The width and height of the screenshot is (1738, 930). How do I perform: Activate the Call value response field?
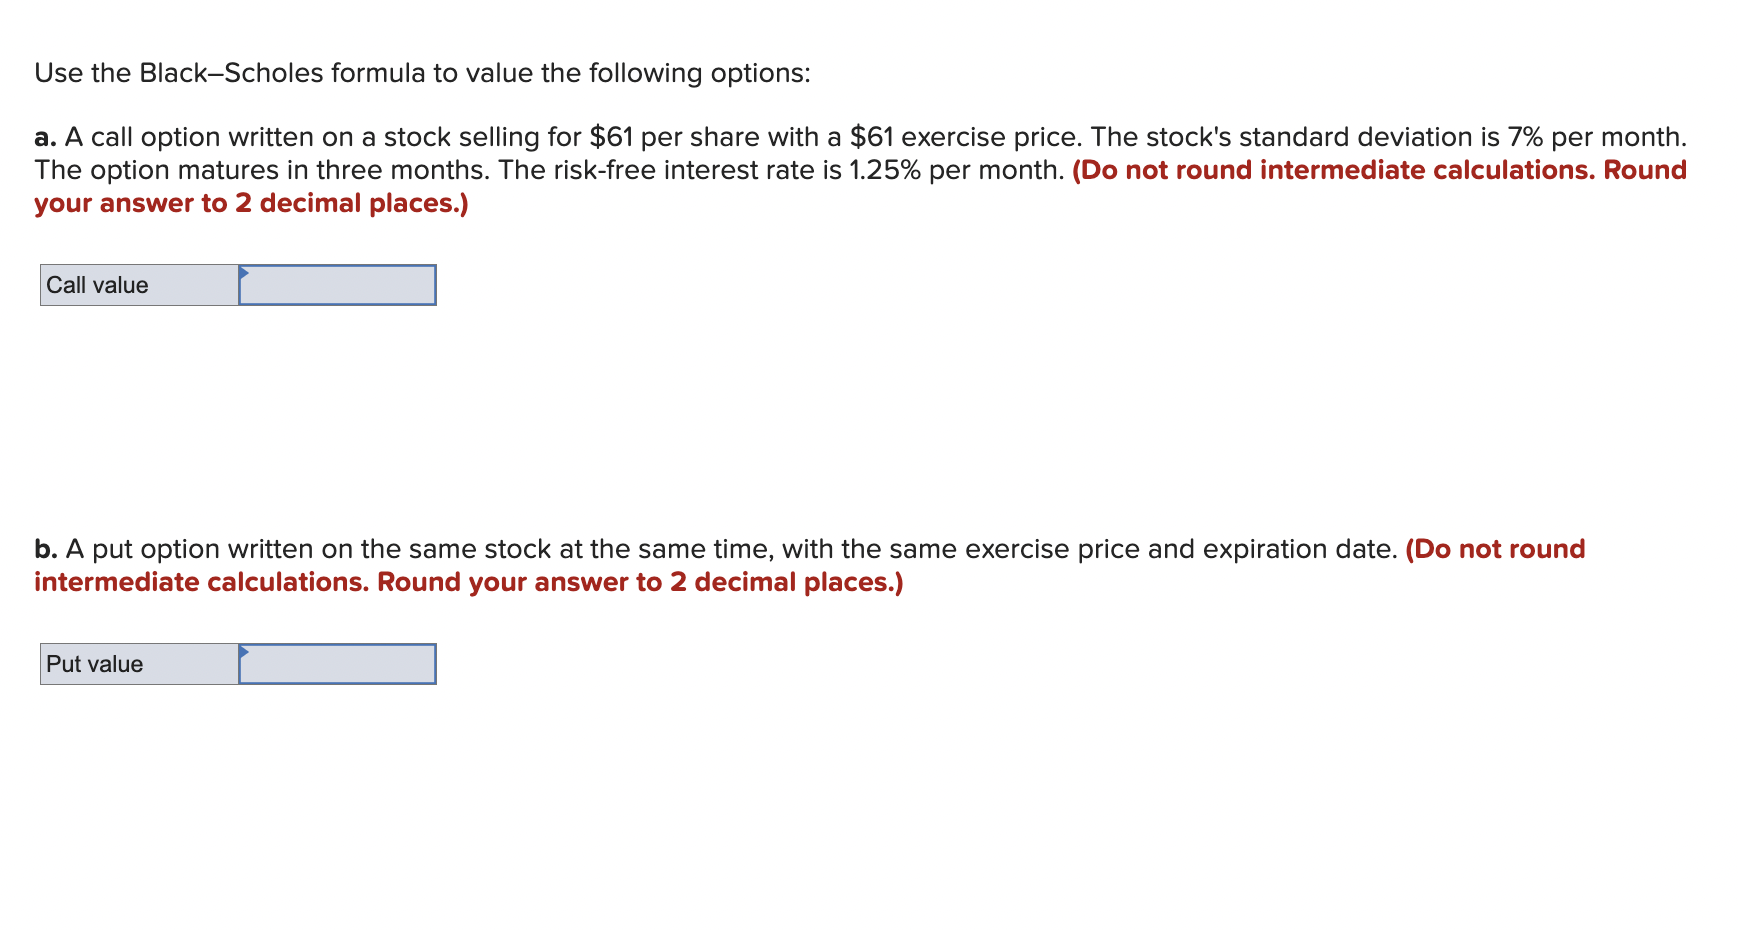click(340, 285)
